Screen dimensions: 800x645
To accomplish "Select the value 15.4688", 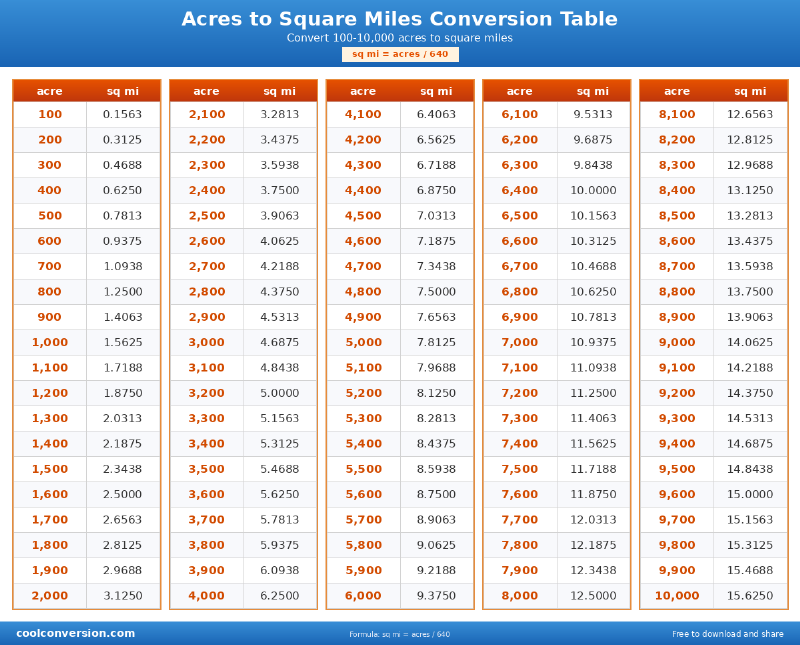I will pos(750,570).
